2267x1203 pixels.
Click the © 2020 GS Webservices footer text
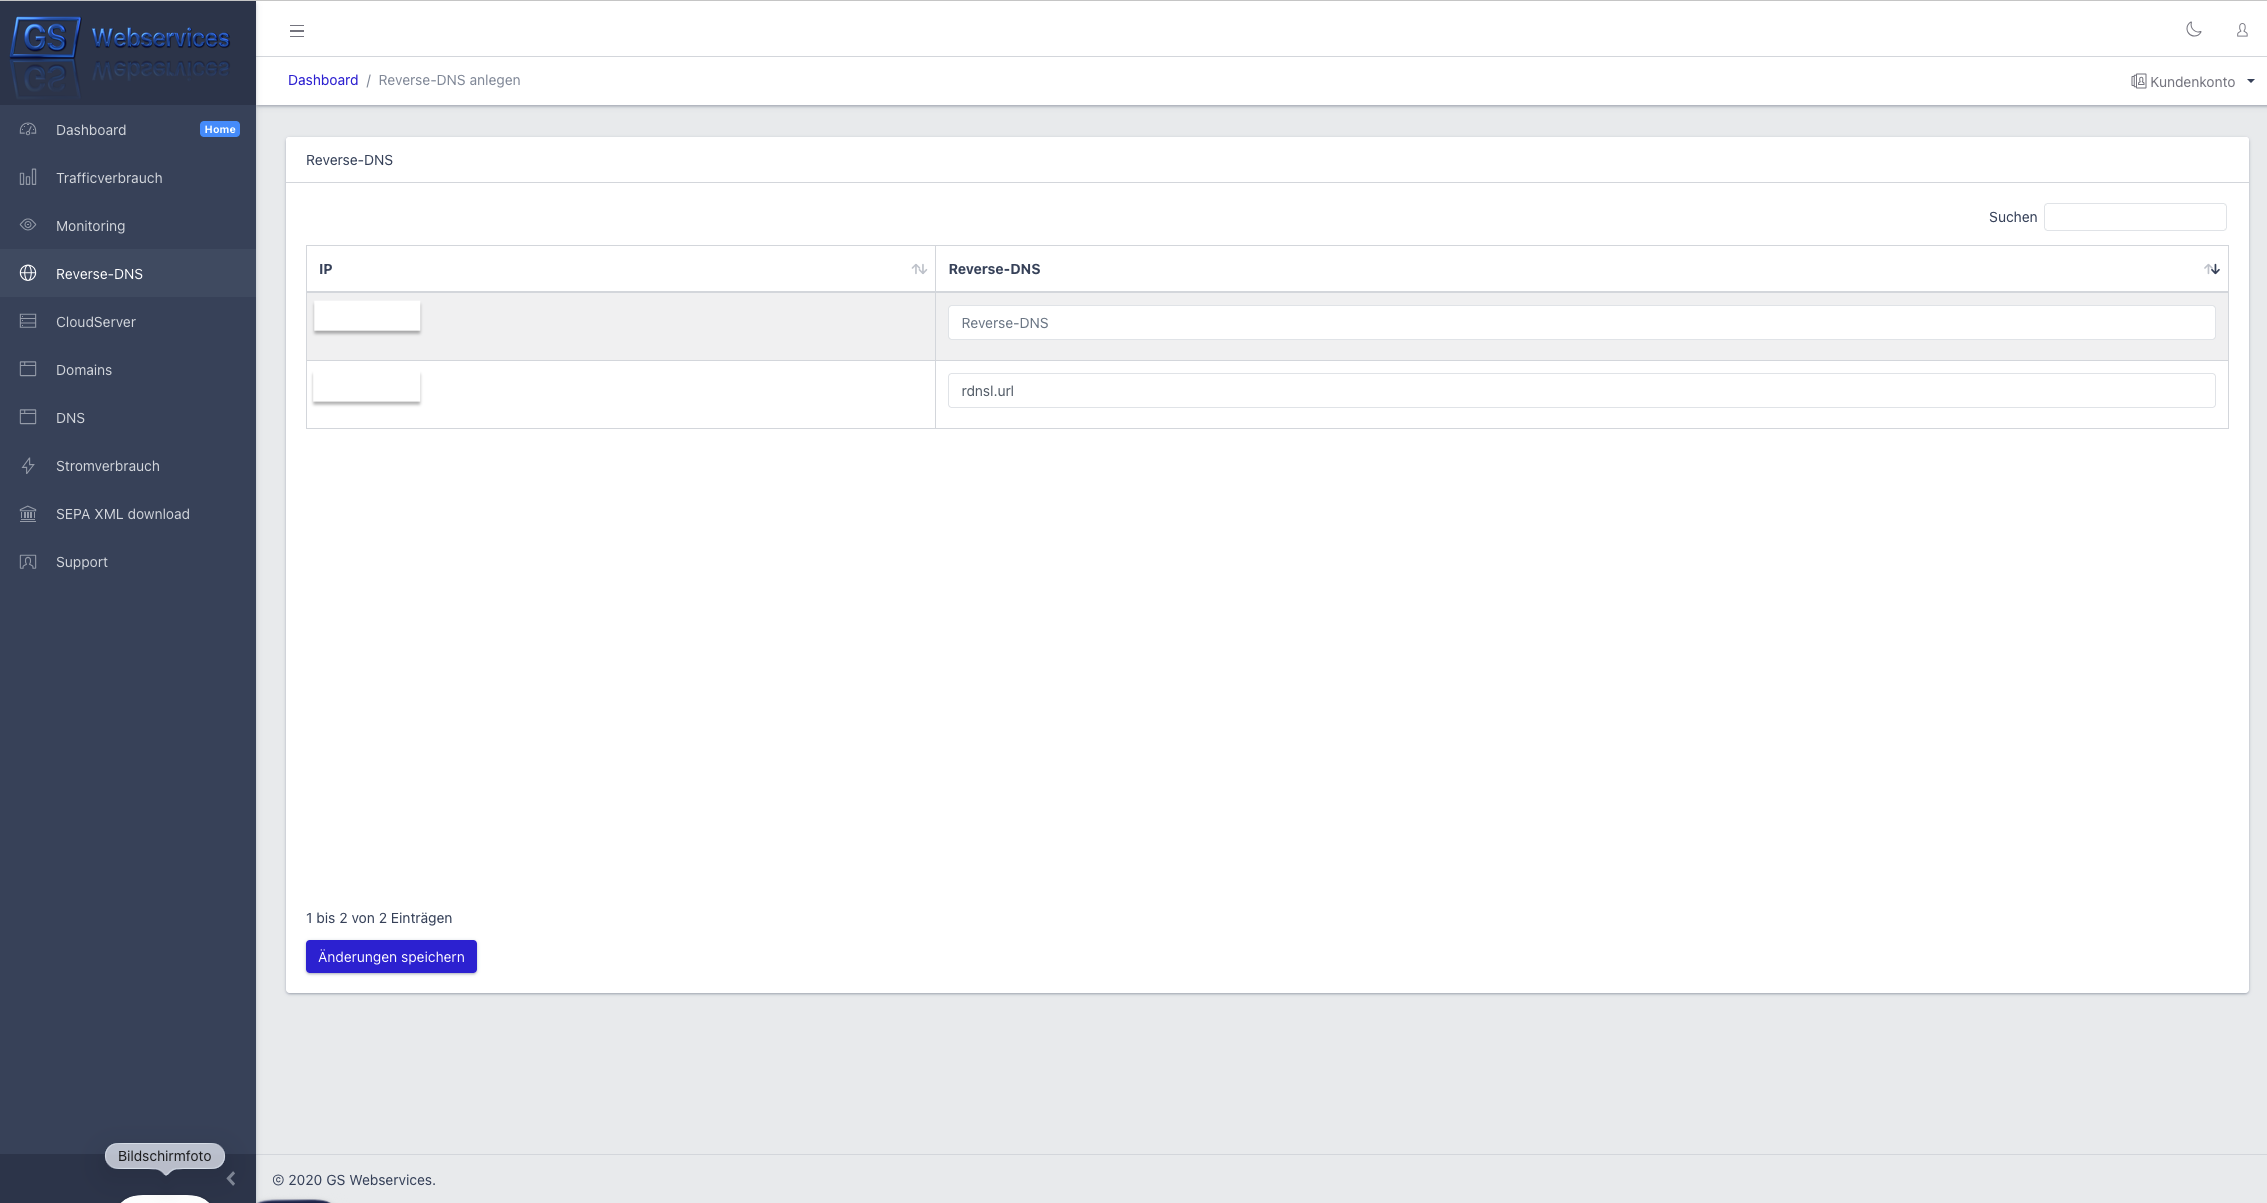pos(354,1180)
